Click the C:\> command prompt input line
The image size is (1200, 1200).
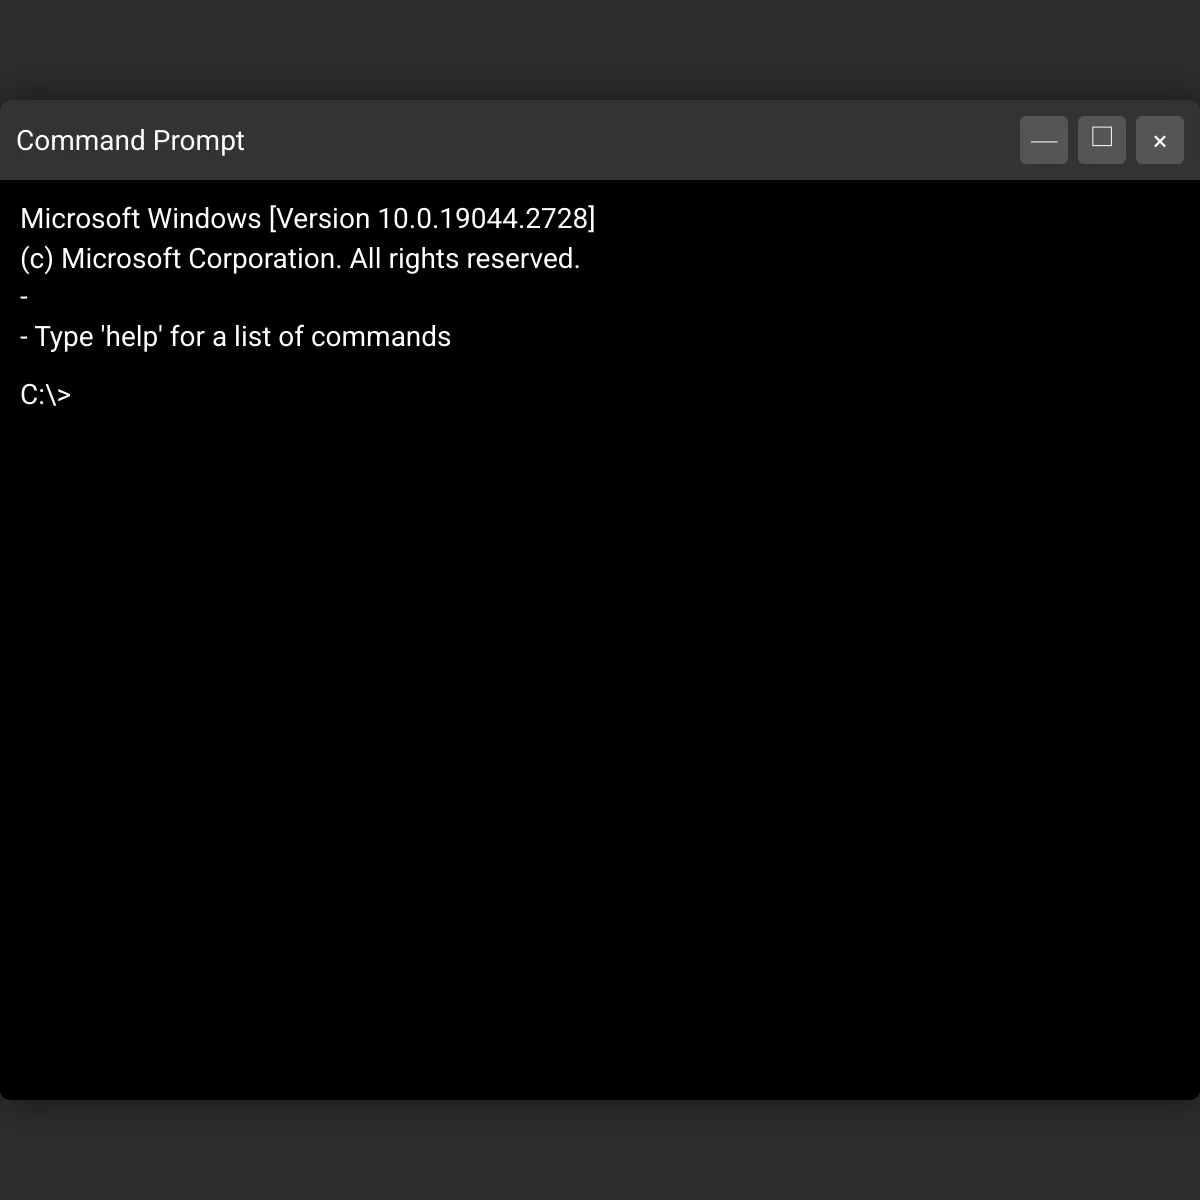pos(600,394)
